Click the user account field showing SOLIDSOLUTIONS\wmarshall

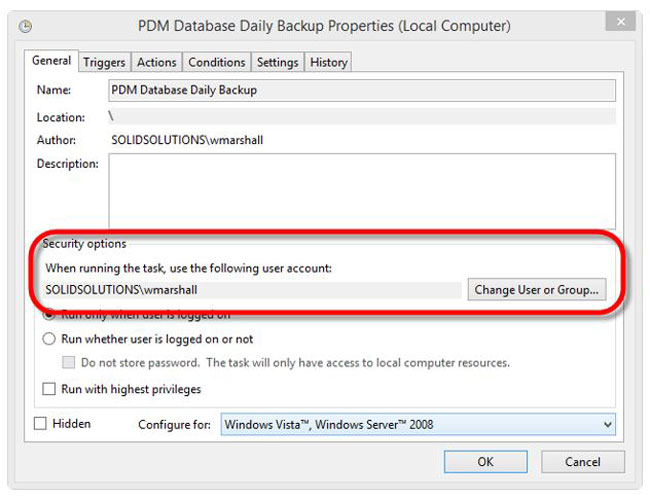tap(252, 289)
